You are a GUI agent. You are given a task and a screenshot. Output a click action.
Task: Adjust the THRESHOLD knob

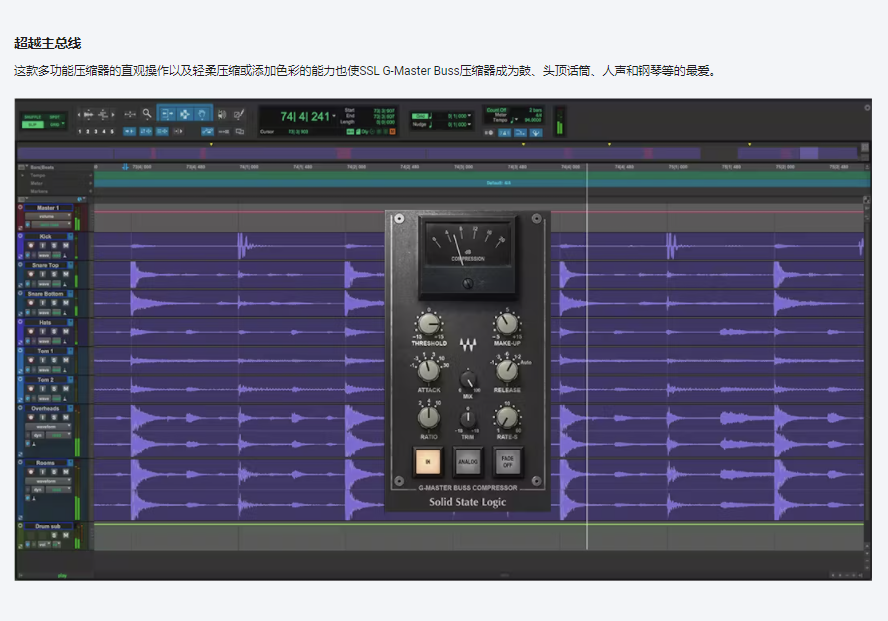(x=429, y=324)
